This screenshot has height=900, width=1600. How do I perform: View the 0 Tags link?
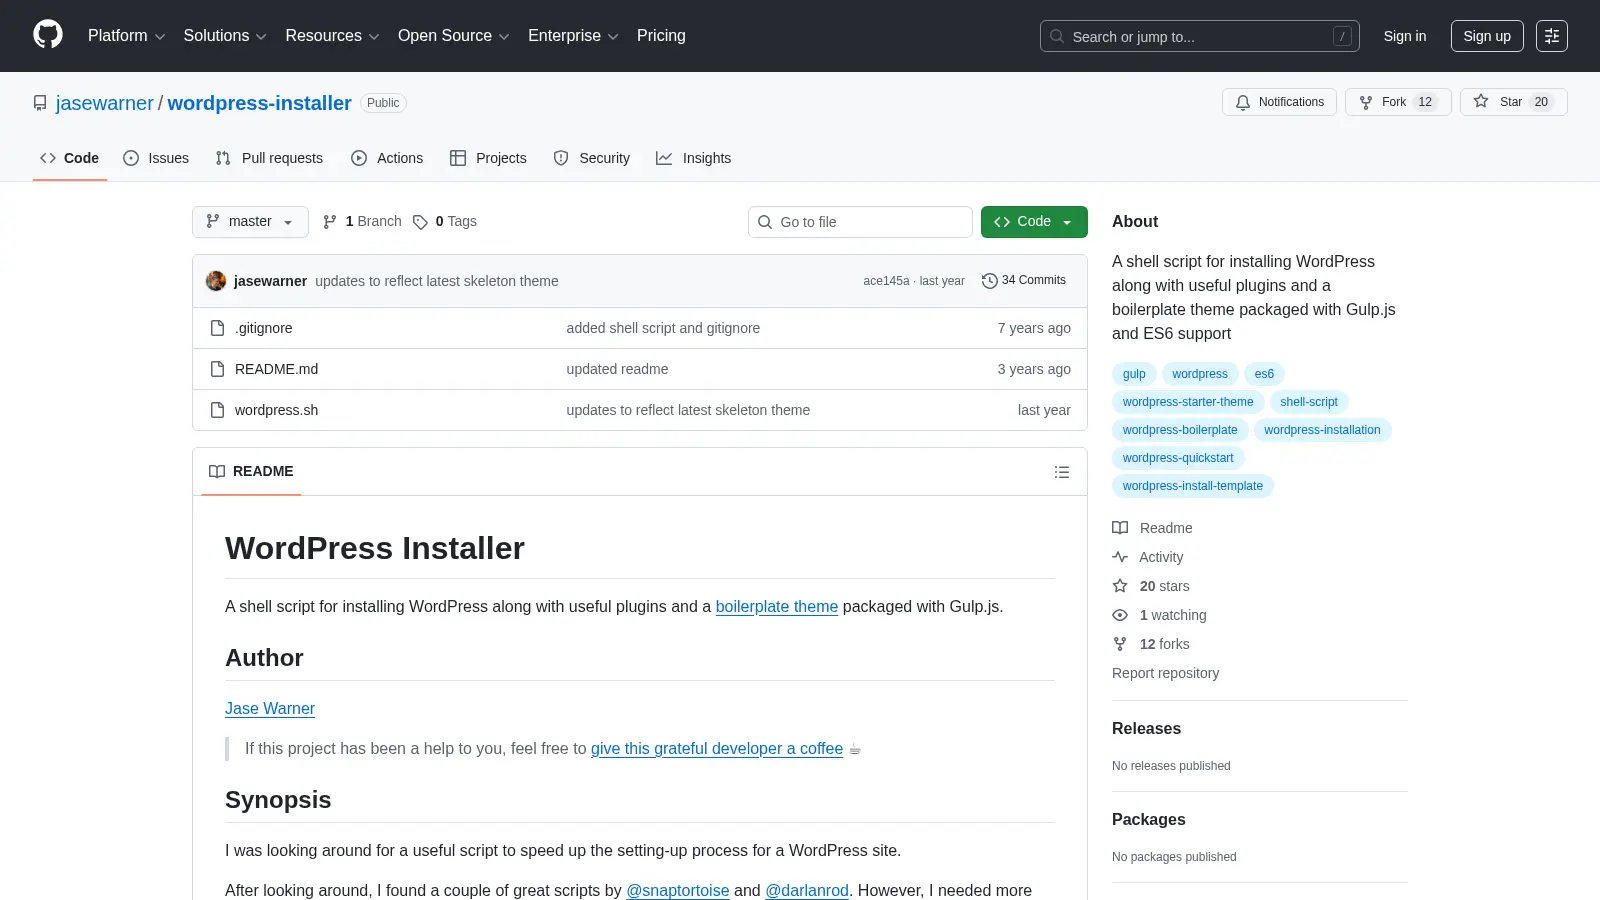pos(445,222)
